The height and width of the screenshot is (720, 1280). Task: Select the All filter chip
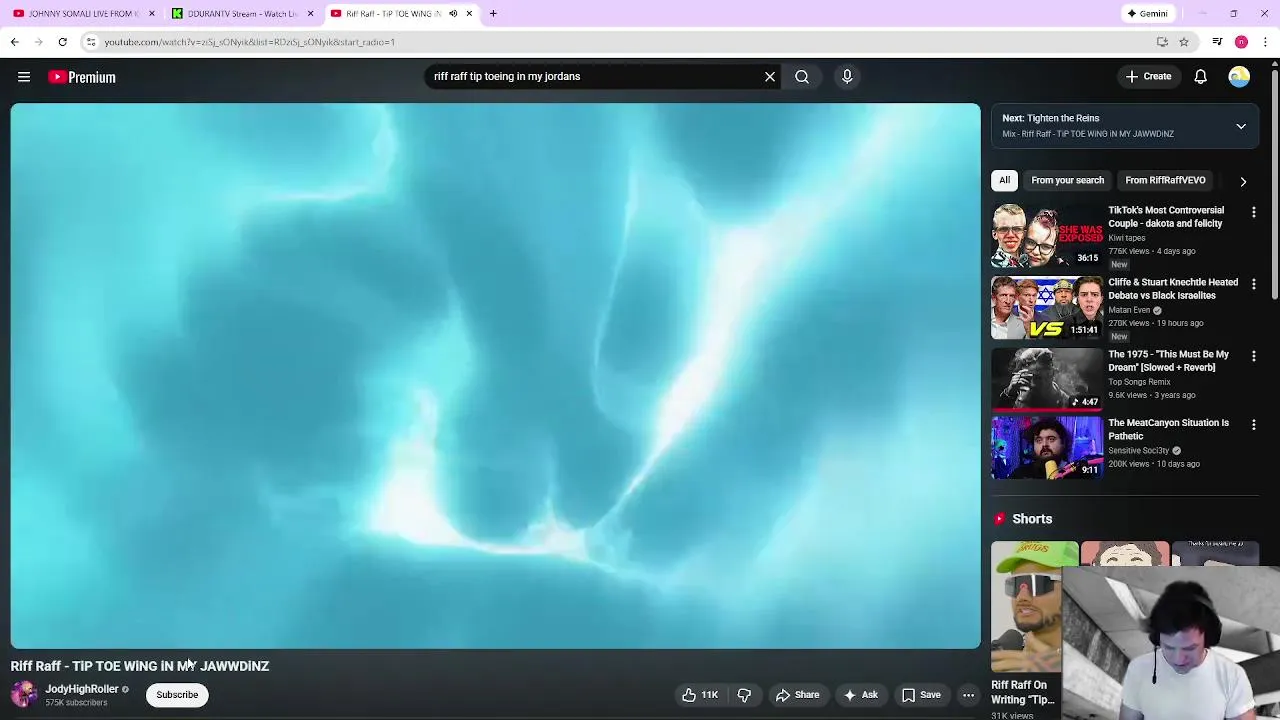click(x=1004, y=180)
